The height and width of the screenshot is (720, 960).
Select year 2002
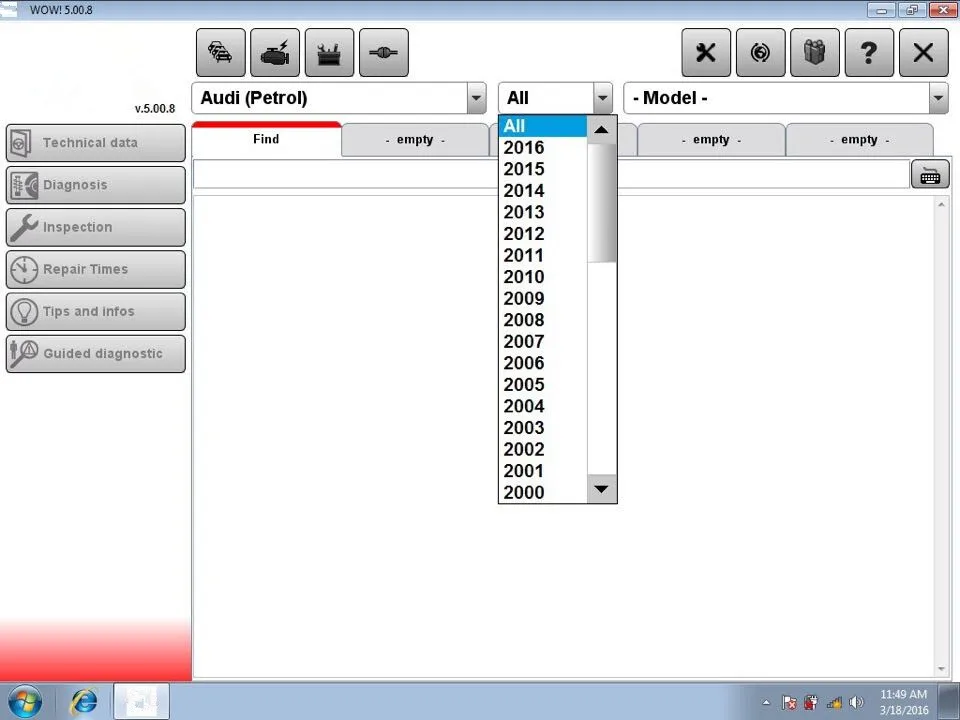pyautogui.click(x=542, y=449)
